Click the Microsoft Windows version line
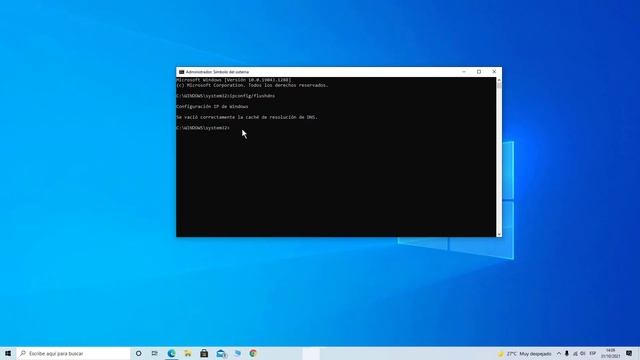The width and height of the screenshot is (640, 360). point(234,80)
